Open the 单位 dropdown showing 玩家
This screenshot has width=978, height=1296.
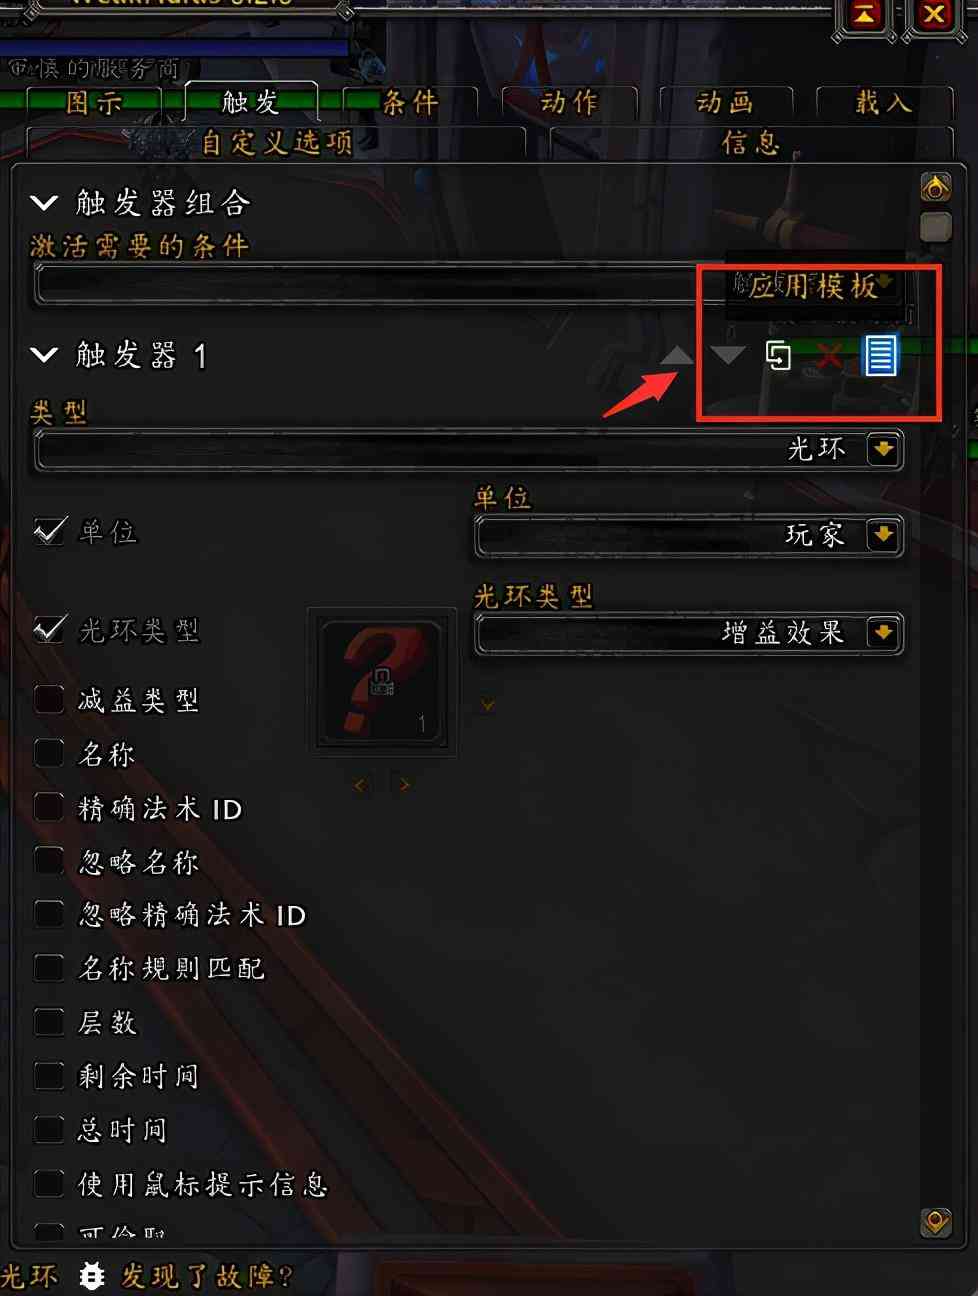coord(689,536)
